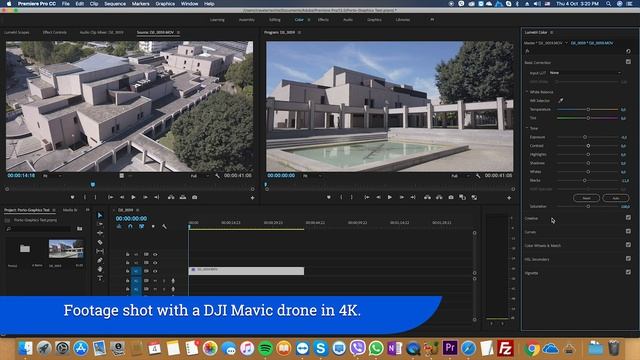Toggle V1 track output eye
640x360 pixels.
point(155,271)
